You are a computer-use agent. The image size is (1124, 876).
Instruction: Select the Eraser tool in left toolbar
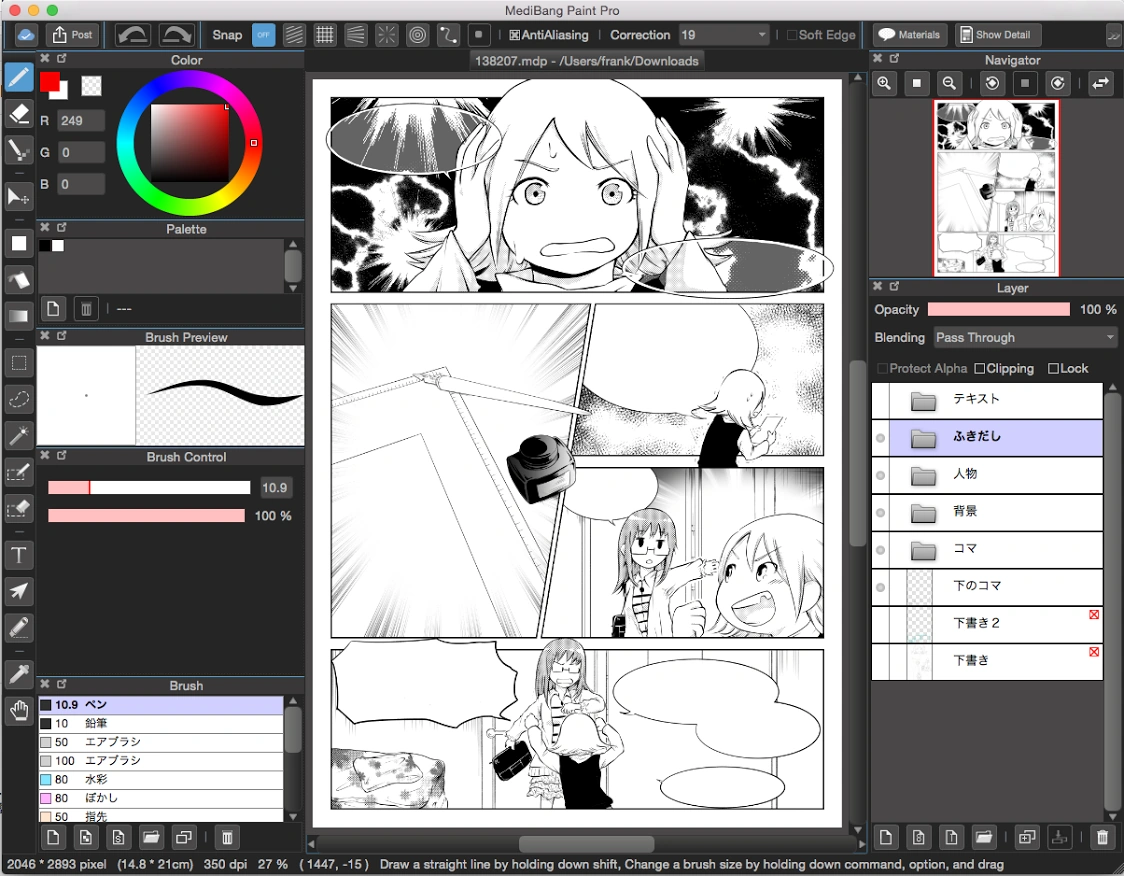coord(19,113)
